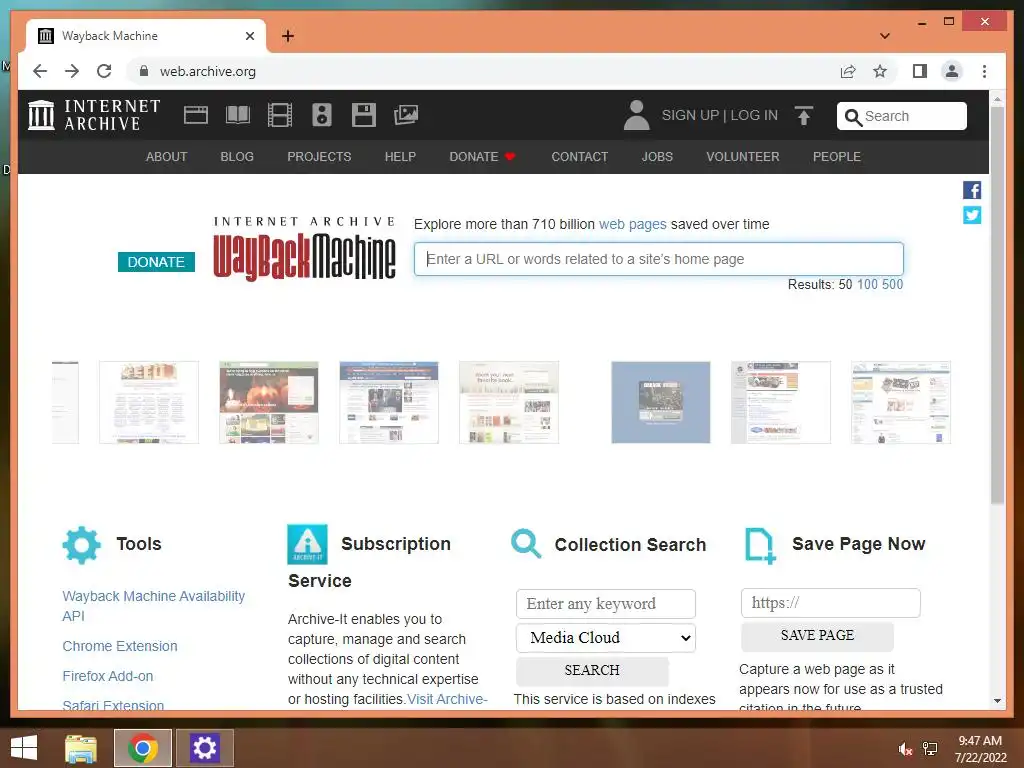Open the Chrome Extension link
Image resolution: width=1024 pixels, height=768 pixels.
120,647
